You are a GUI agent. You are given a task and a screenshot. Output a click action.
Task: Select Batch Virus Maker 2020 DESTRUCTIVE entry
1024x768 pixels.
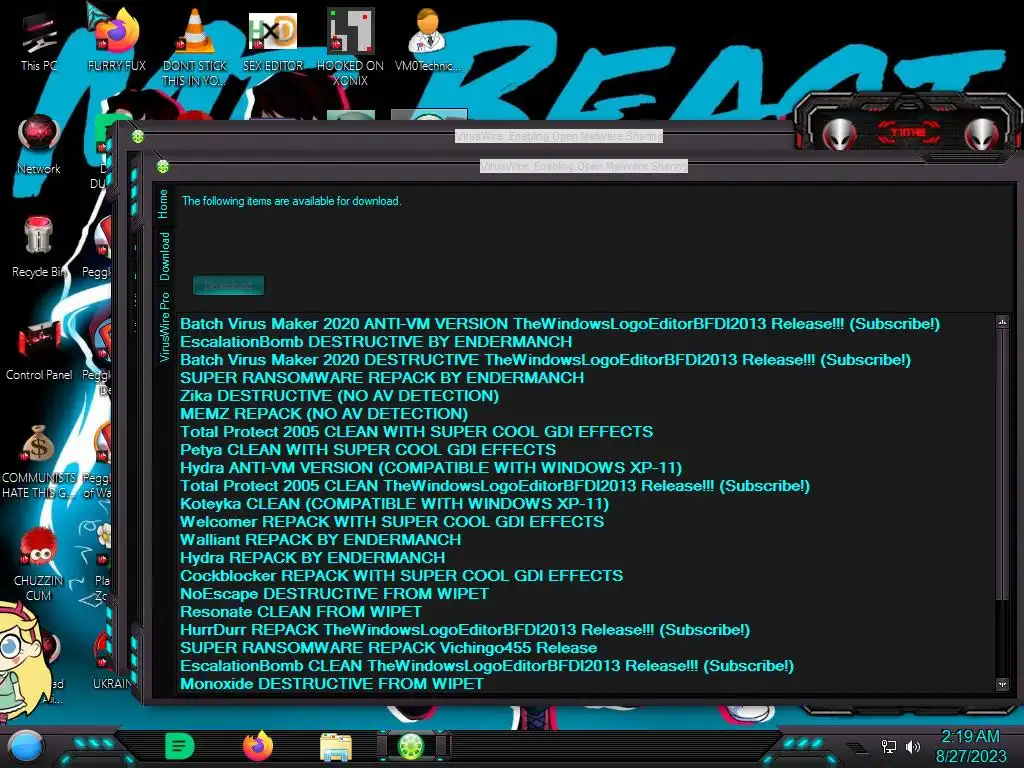pos(545,360)
